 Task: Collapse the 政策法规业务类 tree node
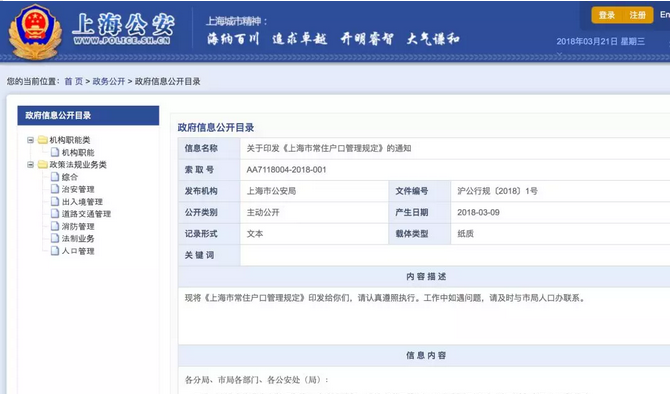tap(30, 165)
